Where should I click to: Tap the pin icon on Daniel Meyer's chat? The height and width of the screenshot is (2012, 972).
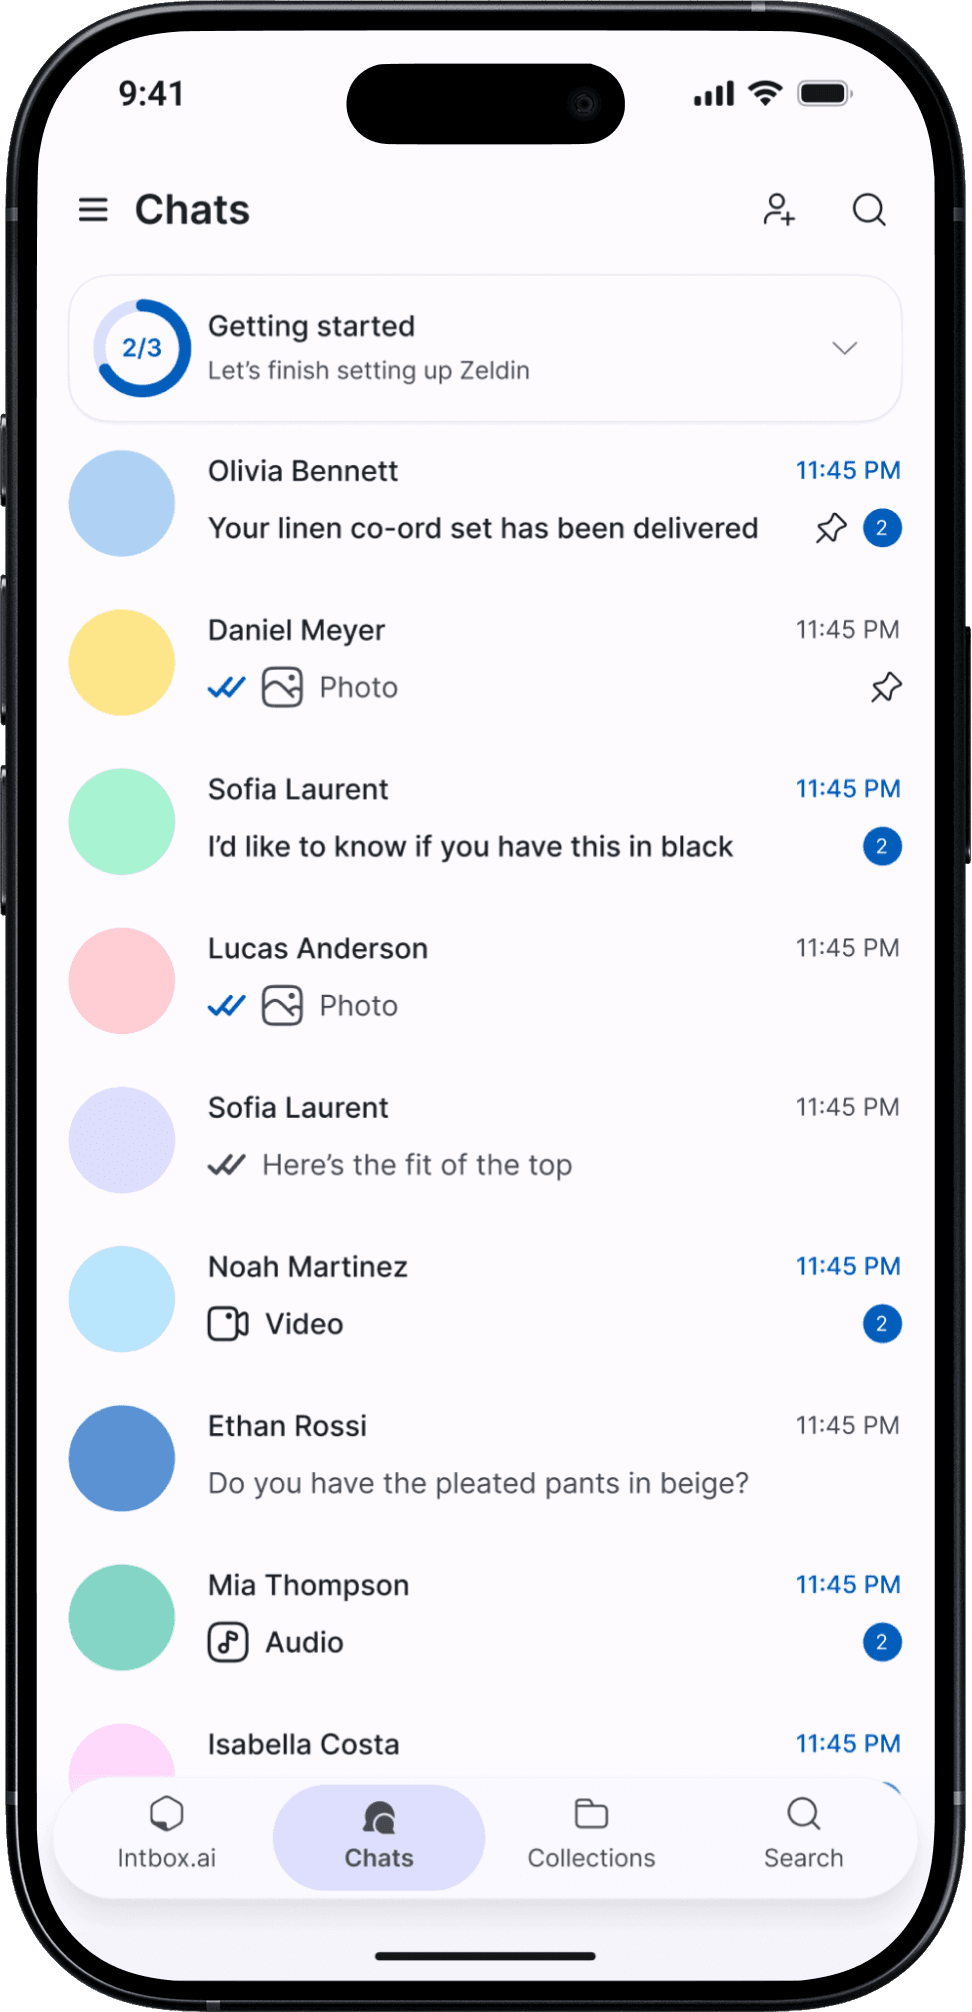click(x=886, y=688)
